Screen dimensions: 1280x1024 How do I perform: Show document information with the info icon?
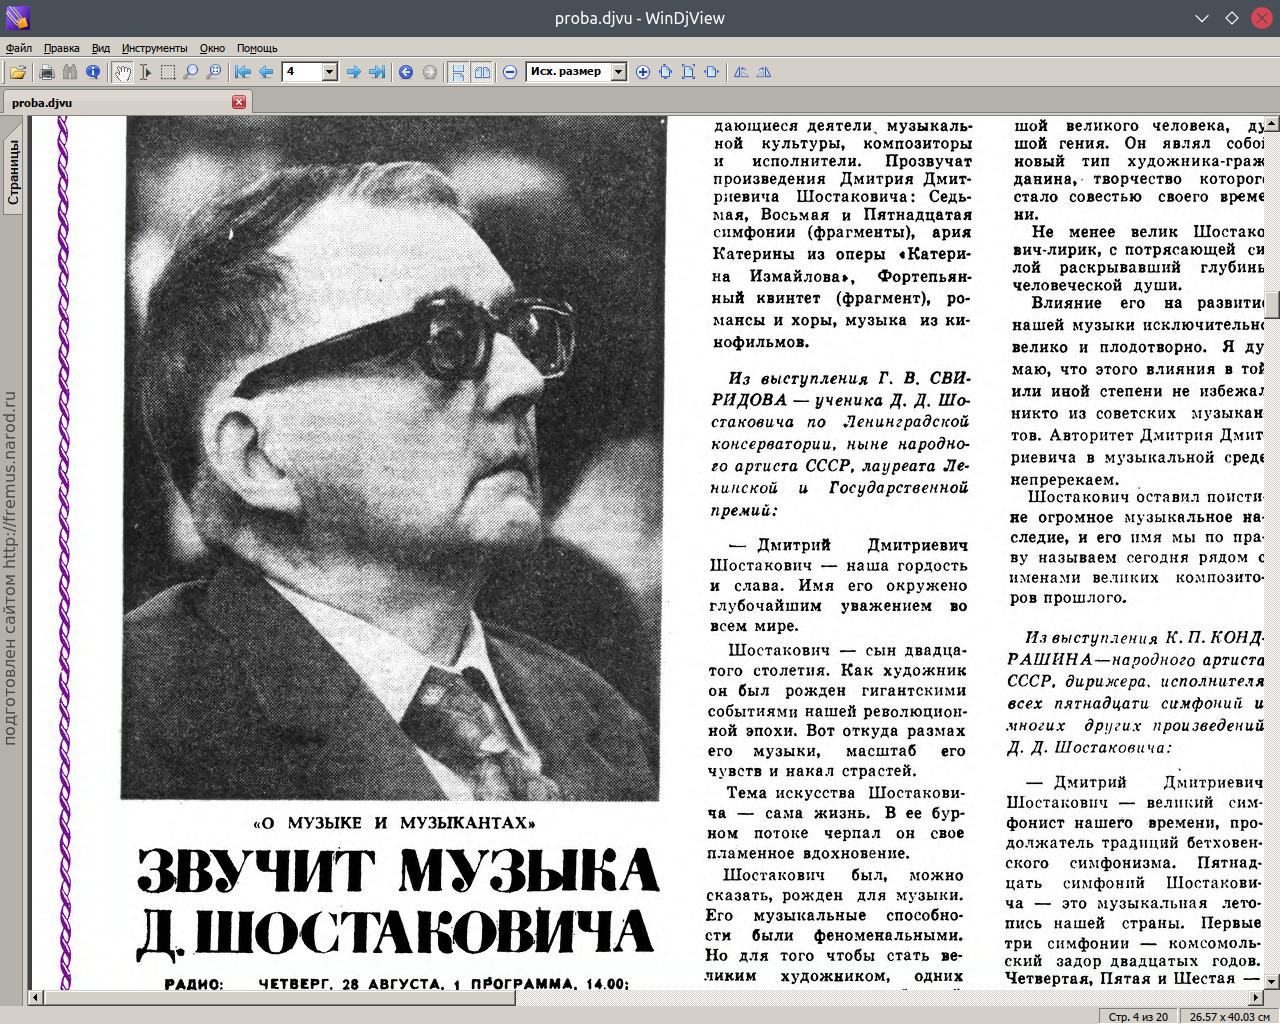click(x=93, y=72)
